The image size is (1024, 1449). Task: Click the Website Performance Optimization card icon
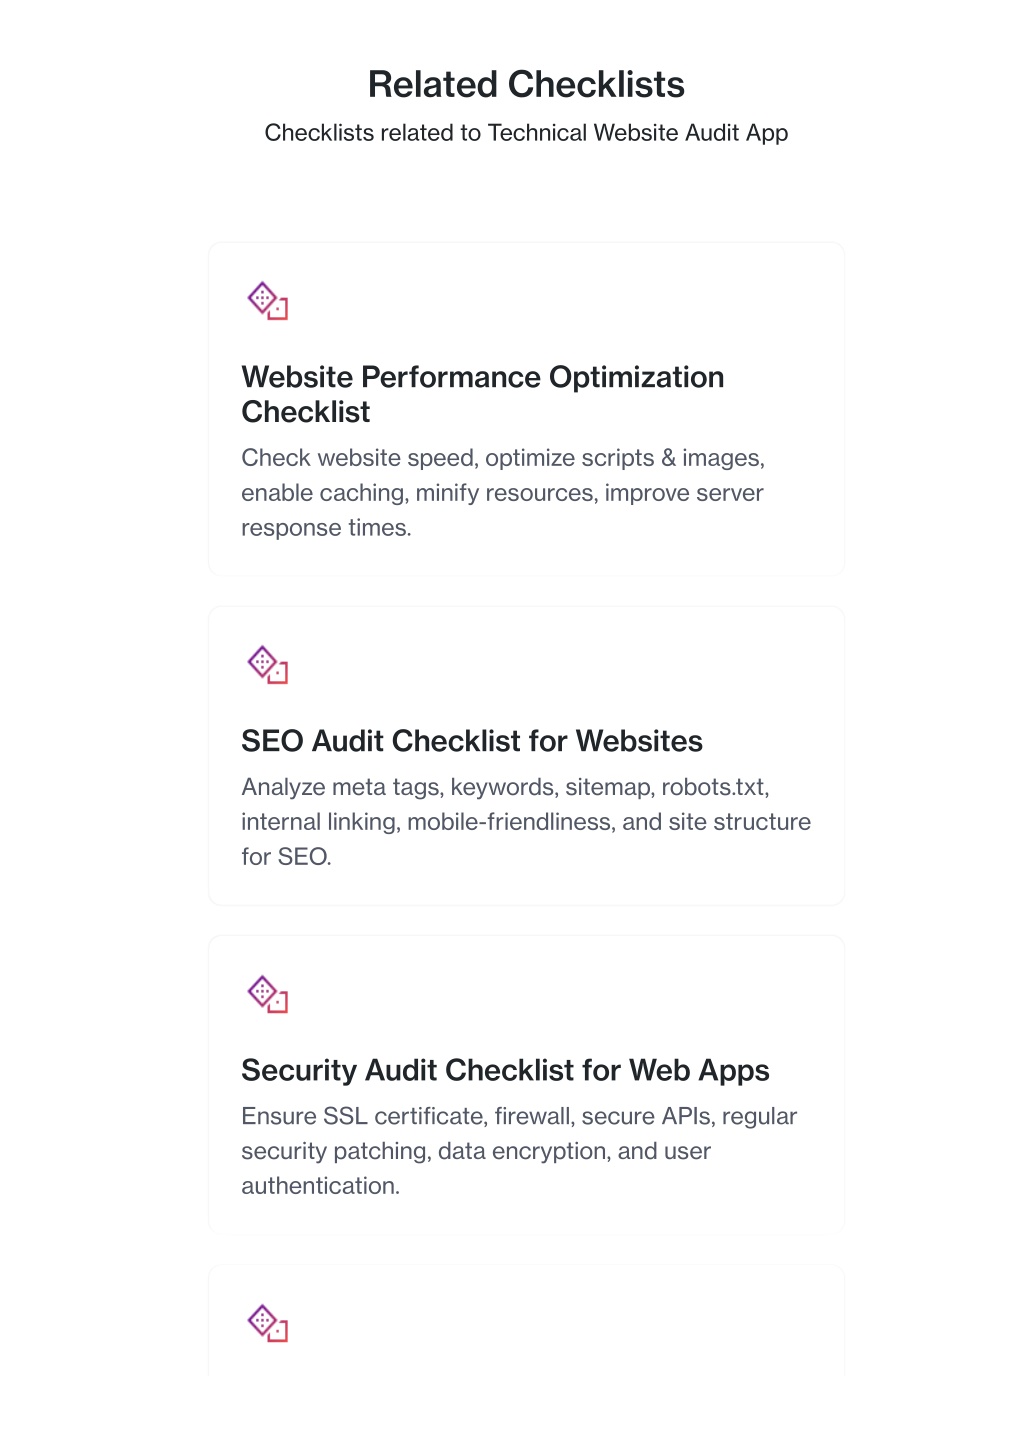point(267,300)
